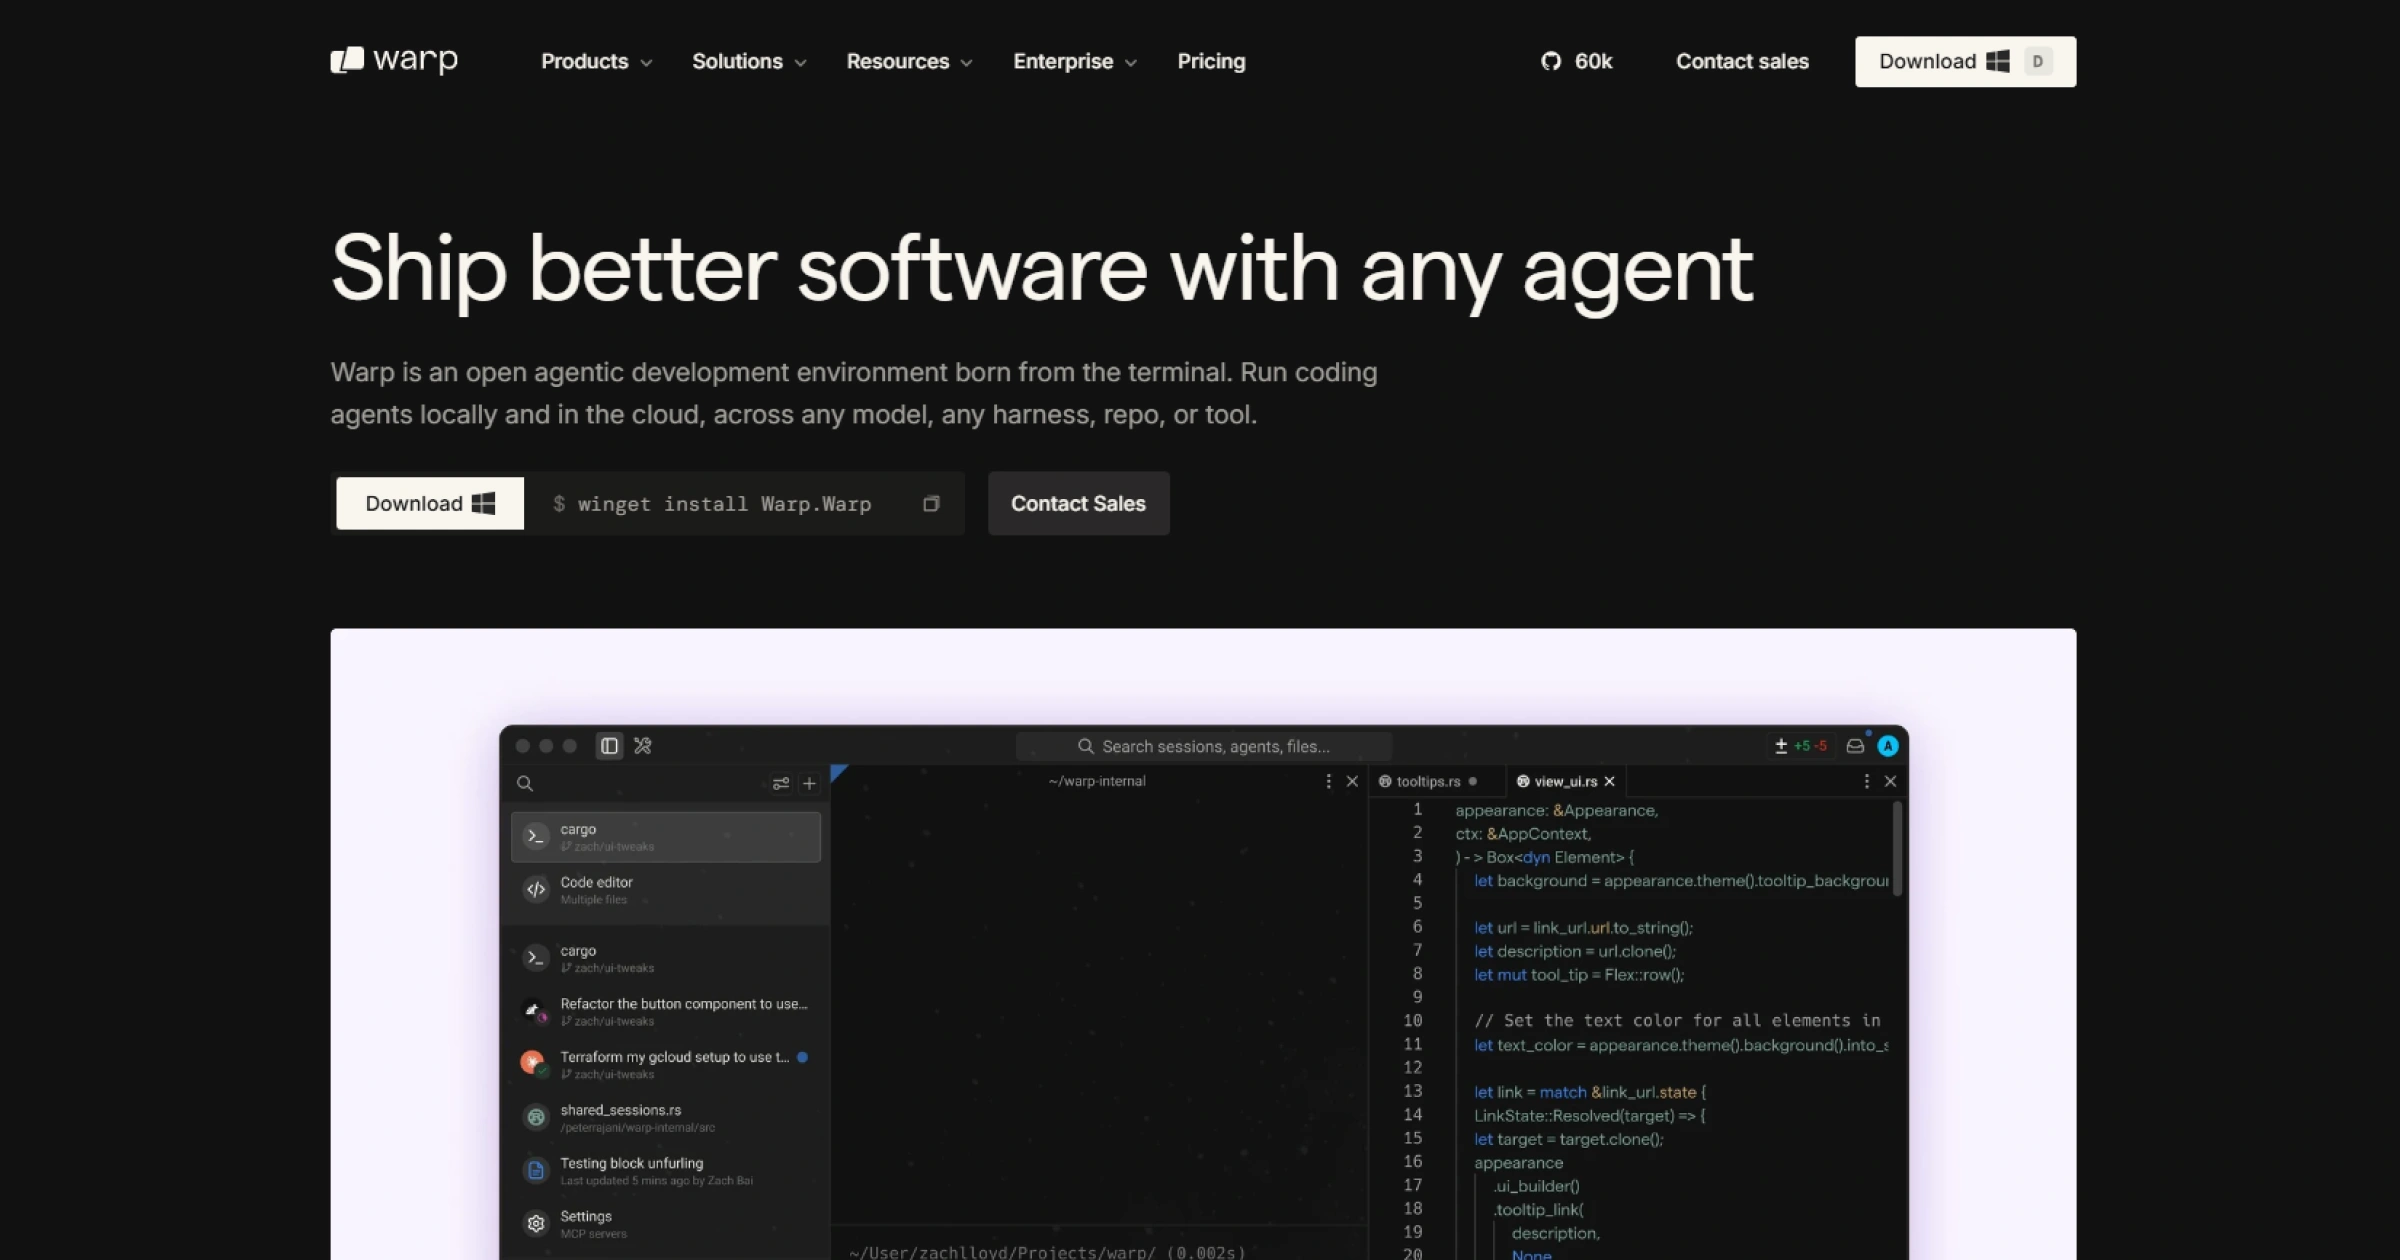Switch to the tooltips.rs tab
Viewport: 2400px width, 1260px height.
click(x=1428, y=781)
